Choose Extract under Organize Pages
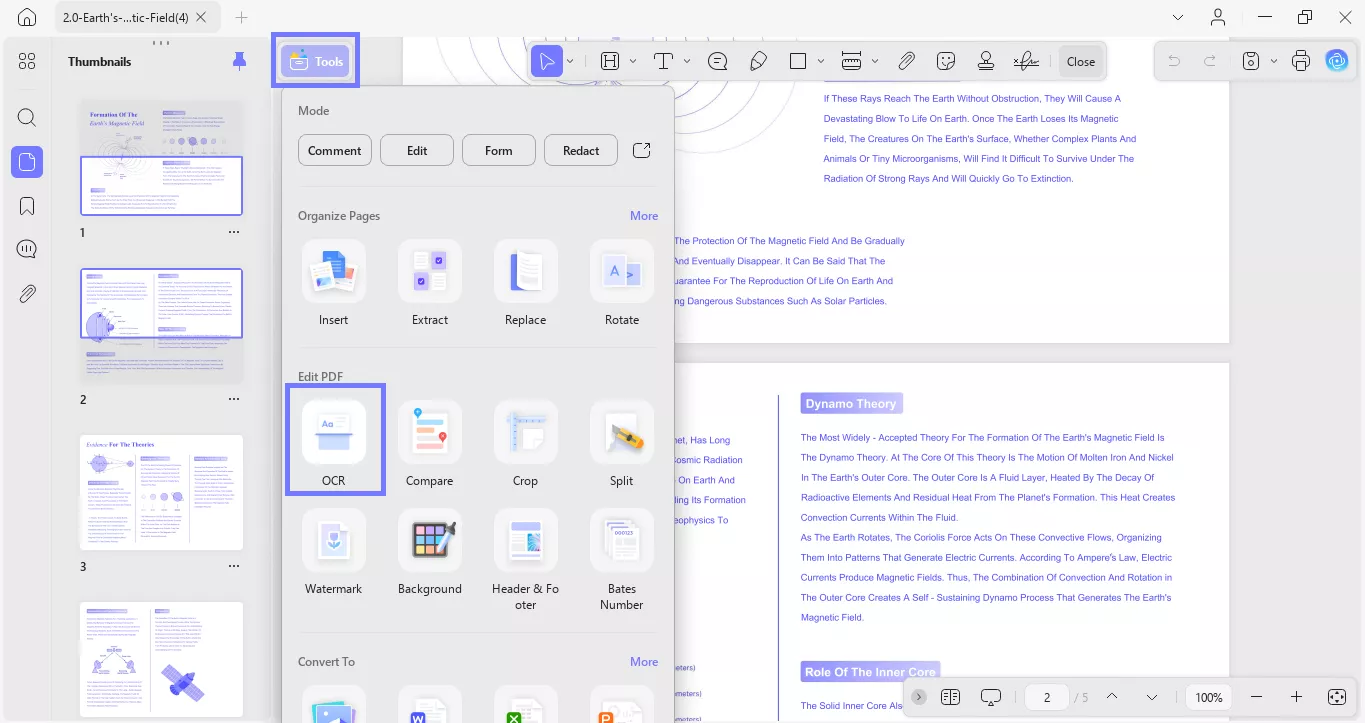Image resolution: width=1365 pixels, height=723 pixels. pos(430,284)
